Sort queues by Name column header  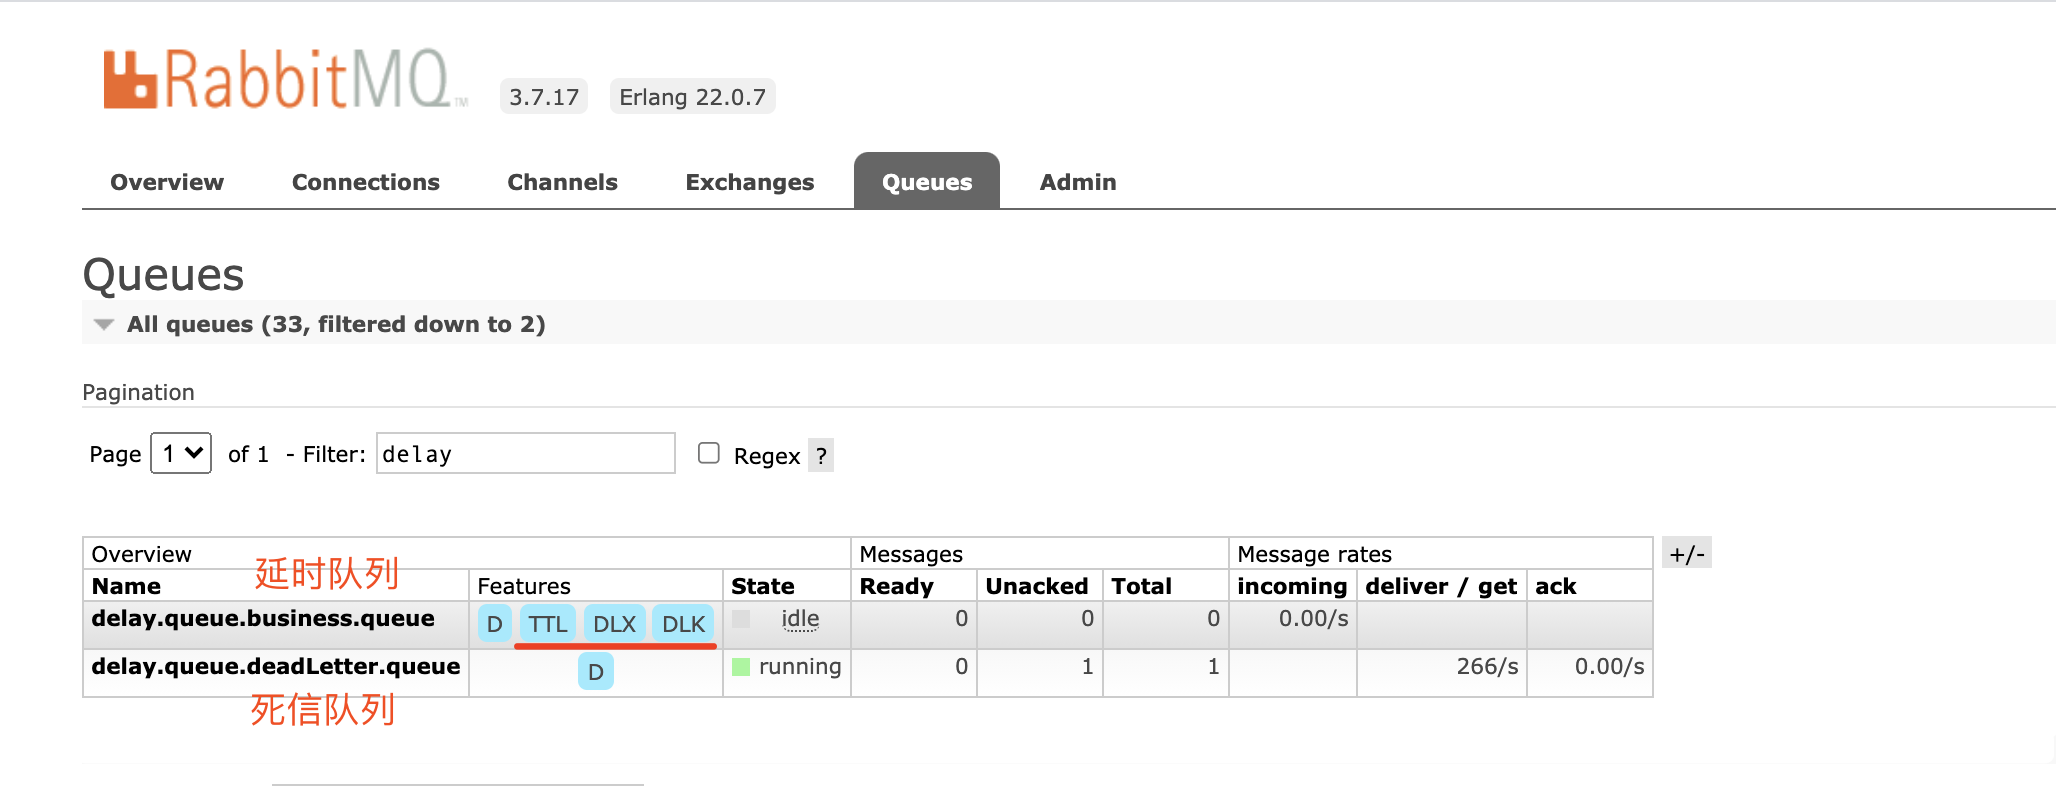[x=126, y=586]
